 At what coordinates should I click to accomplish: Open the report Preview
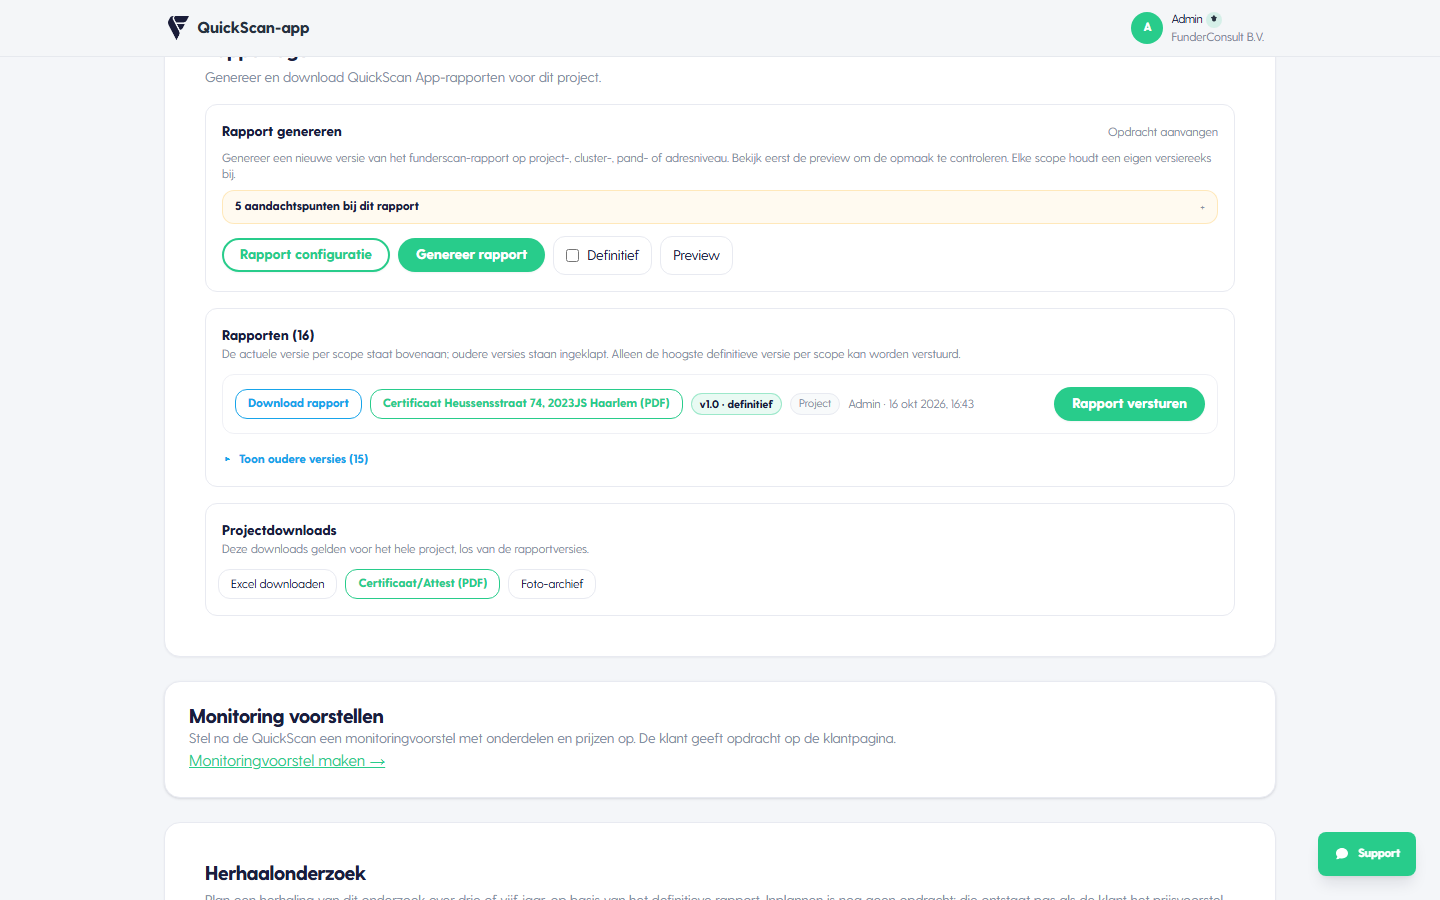pos(696,256)
